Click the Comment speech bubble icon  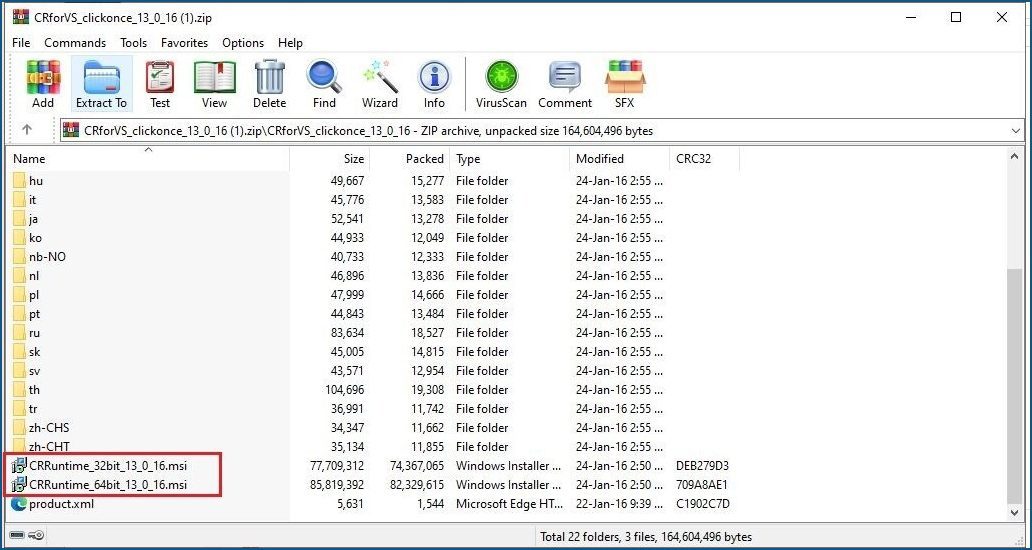pos(565,77)
